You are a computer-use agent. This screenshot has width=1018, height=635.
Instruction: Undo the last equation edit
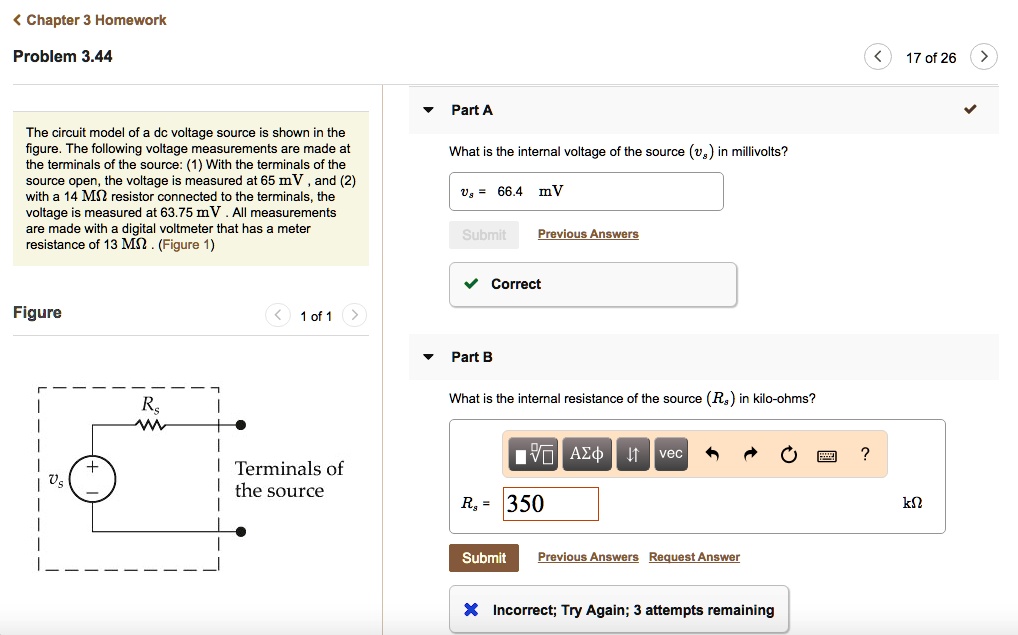pyautogui.click(x=713, y=453)
